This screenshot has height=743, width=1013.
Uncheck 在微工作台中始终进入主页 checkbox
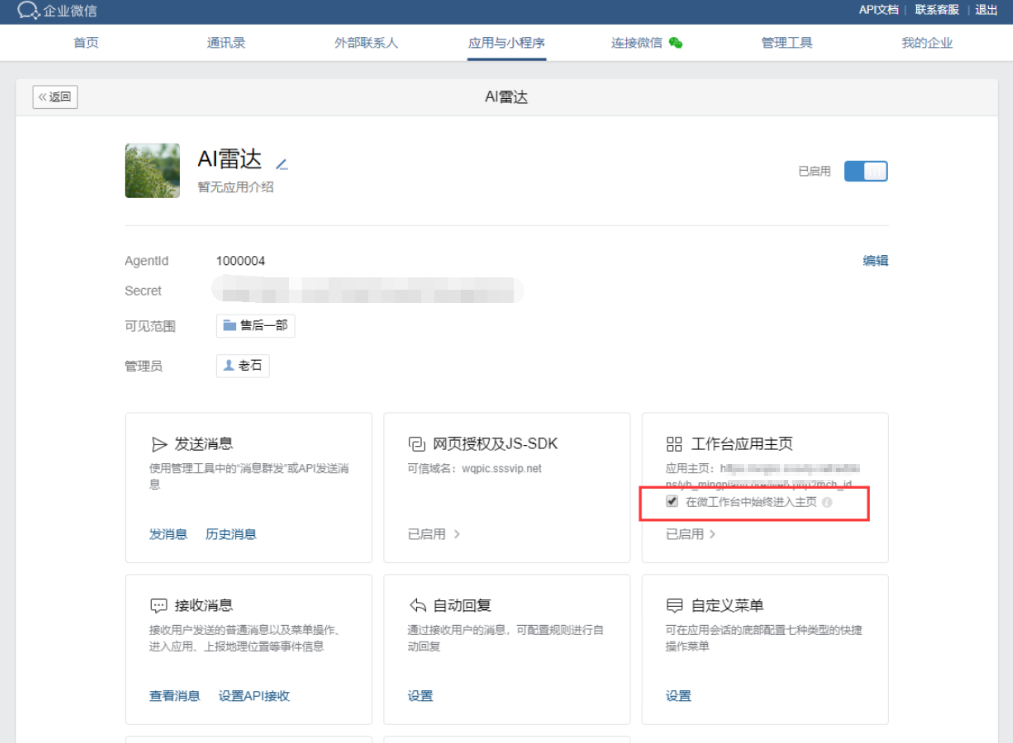coord(672,501)
